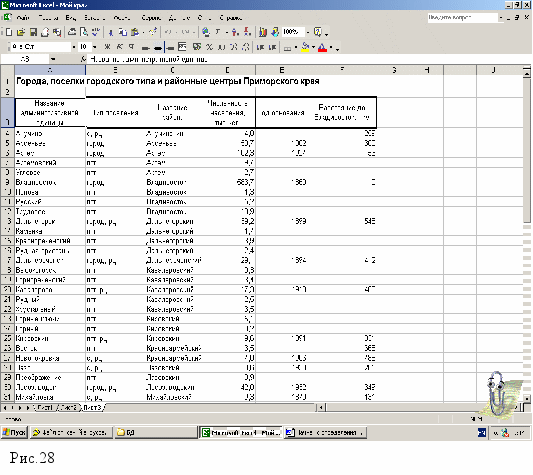Screen dimensions: 533x475
Task: Toggle centered text alignment
Action: (x=157, y=47)
